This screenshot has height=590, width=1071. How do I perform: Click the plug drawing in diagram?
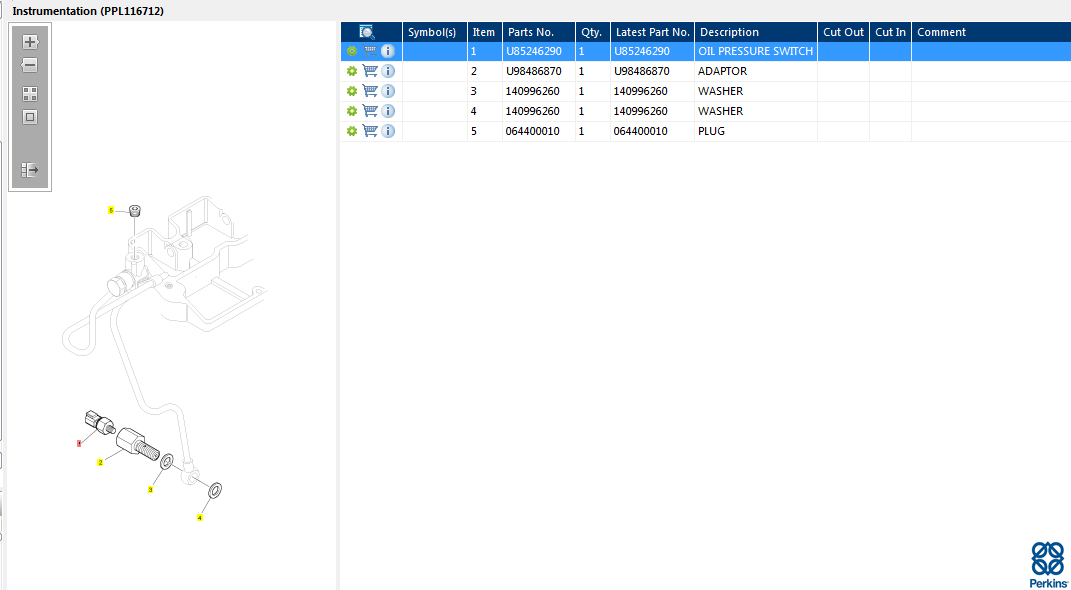pos(135,210)
